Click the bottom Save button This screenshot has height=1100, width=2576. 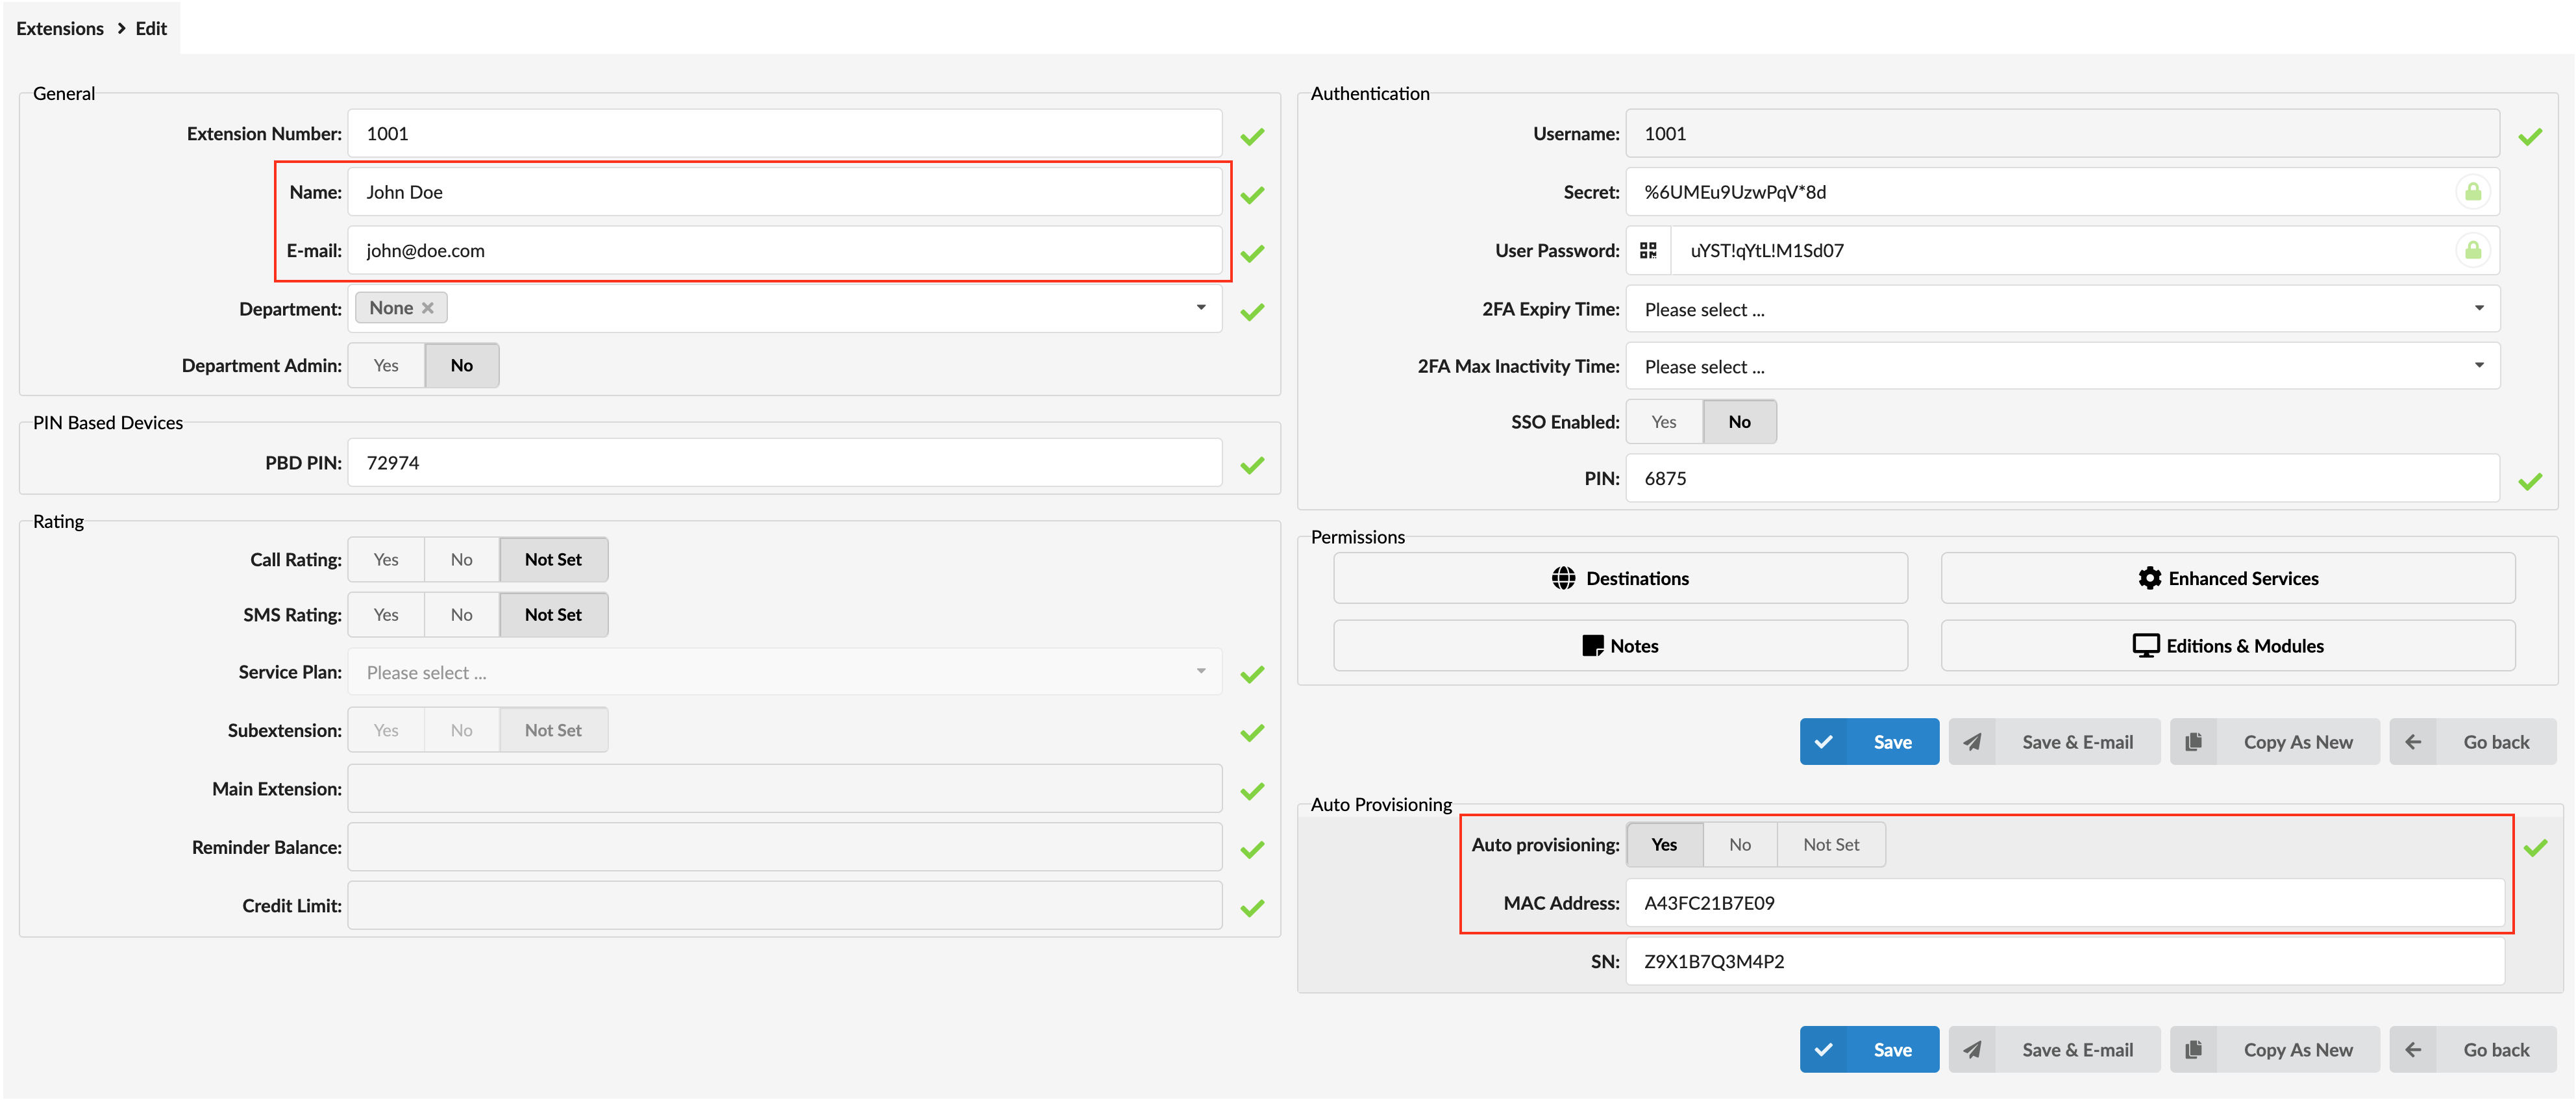pyautogui.click(x=1868, y=1050)
